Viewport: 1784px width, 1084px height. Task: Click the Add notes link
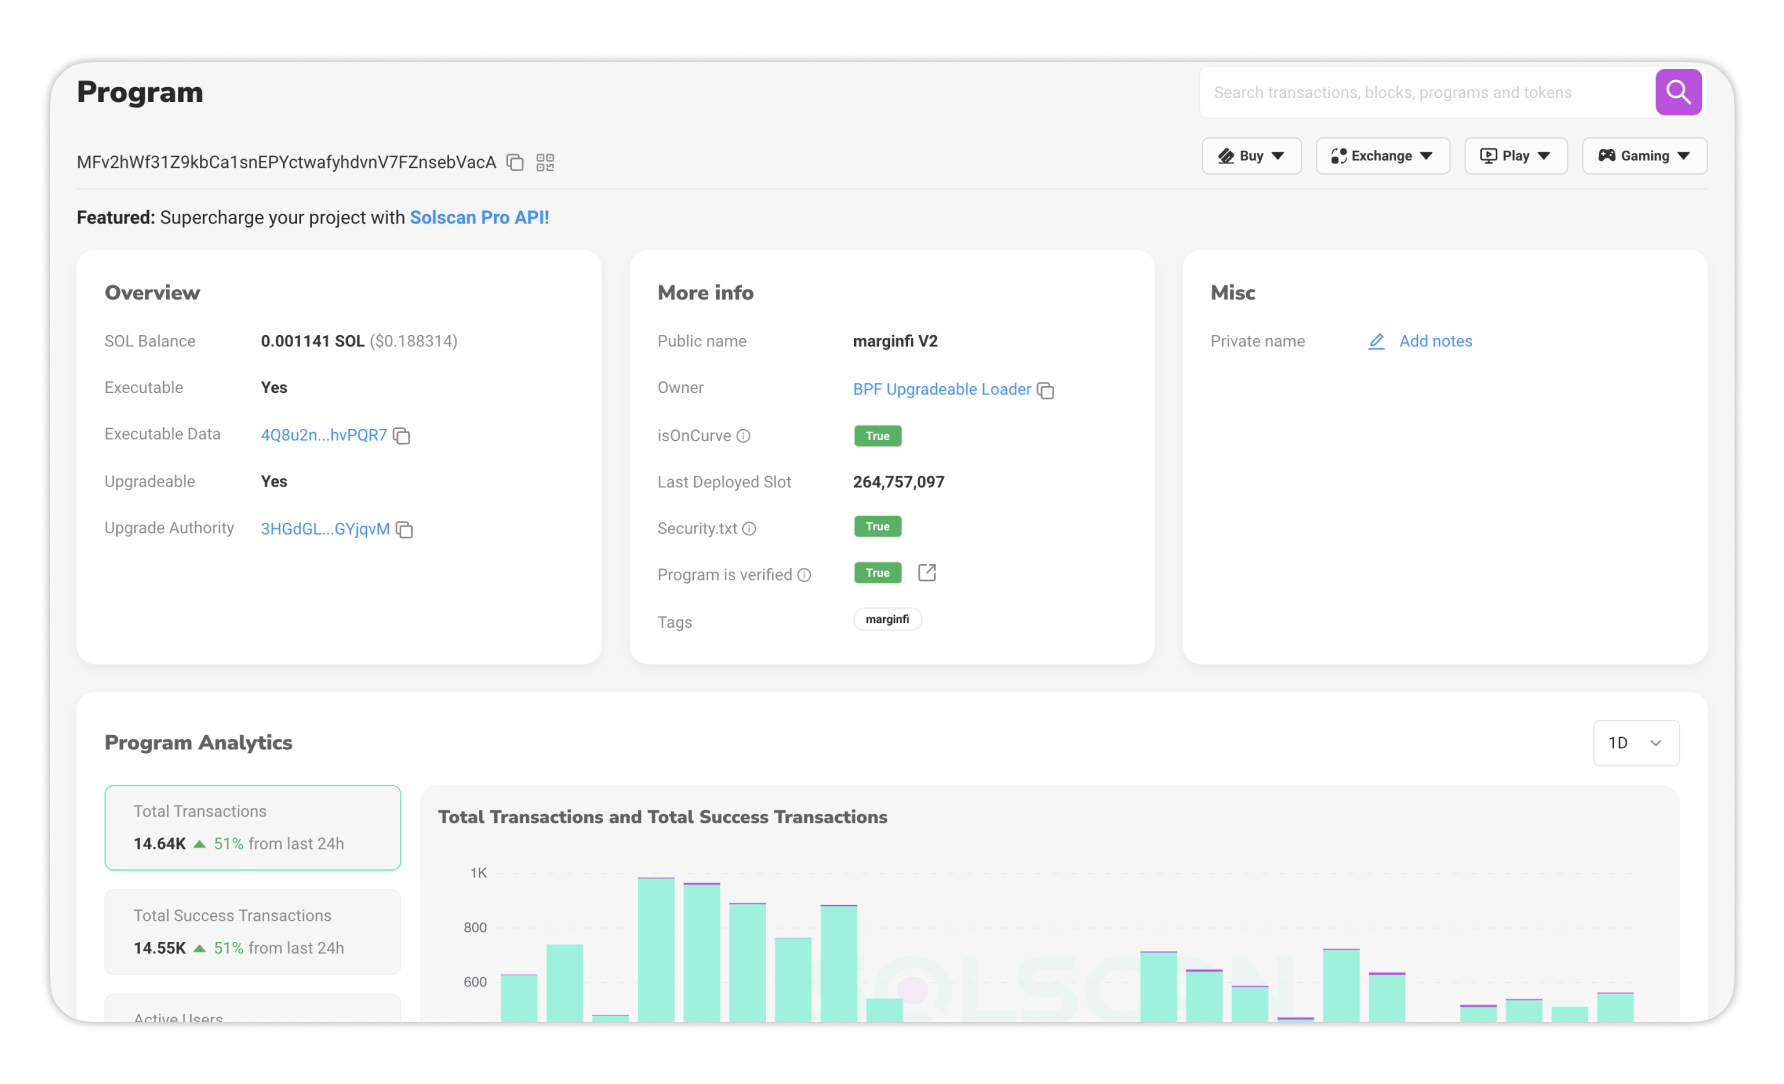click(x=1435, y=341)
